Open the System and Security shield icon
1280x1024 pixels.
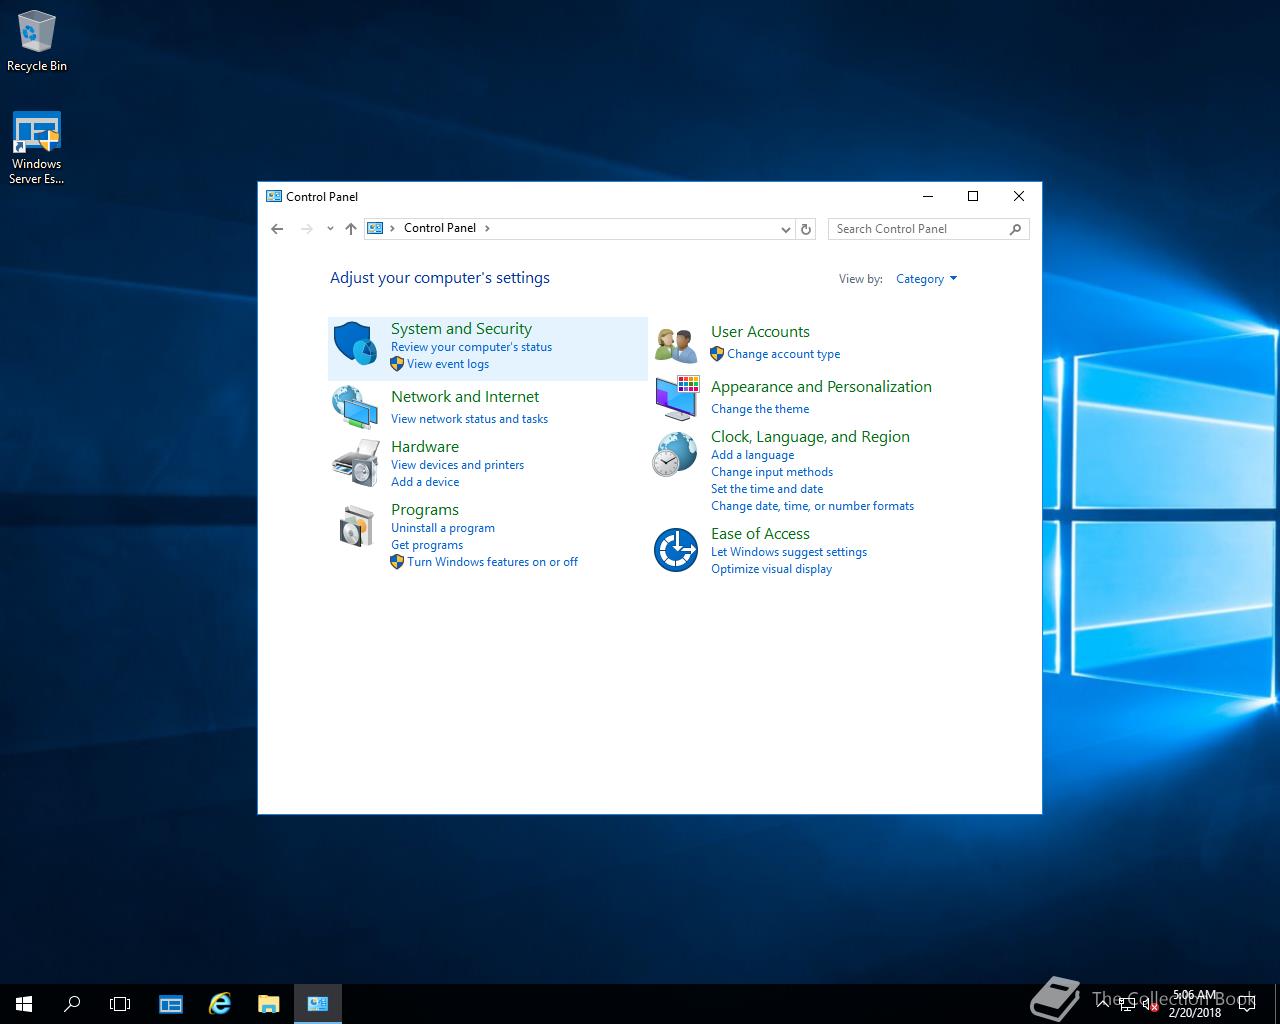pyautogui.click(x=355, y=343)
